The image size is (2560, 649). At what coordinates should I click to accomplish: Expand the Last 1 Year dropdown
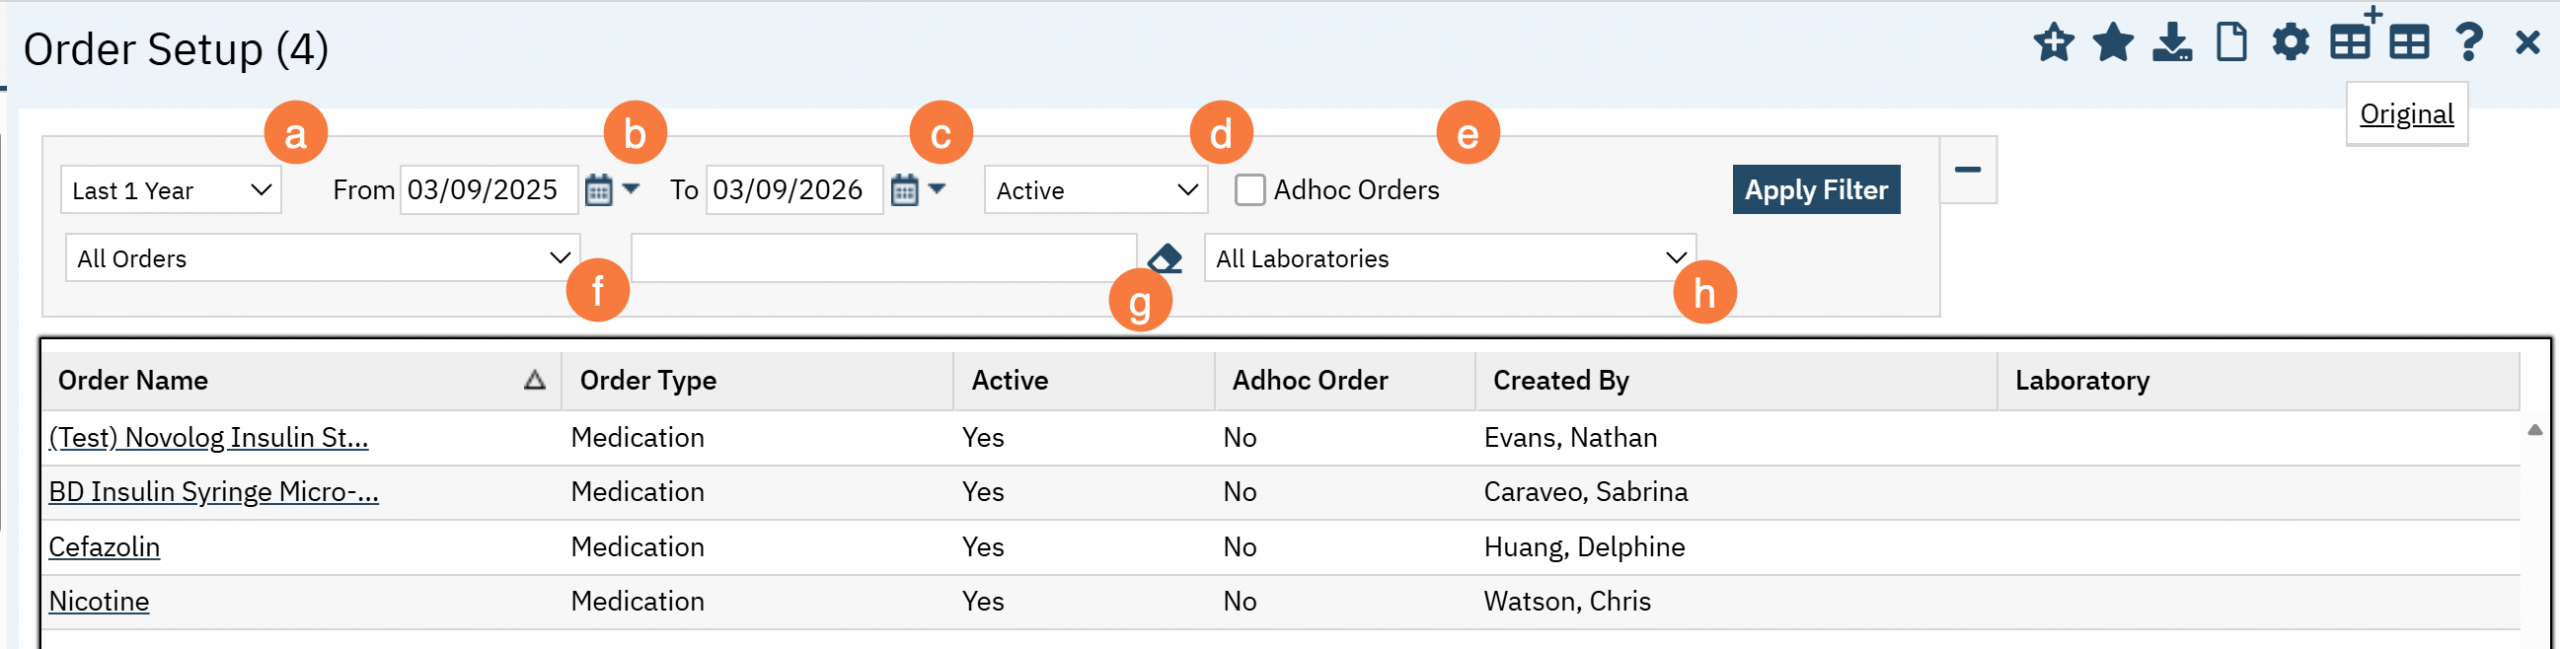pyautogui.click(x=171, y=190)
